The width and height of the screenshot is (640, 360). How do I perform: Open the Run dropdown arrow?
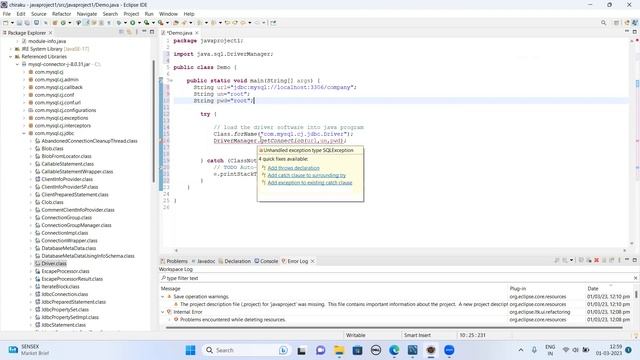pos(139,23)
